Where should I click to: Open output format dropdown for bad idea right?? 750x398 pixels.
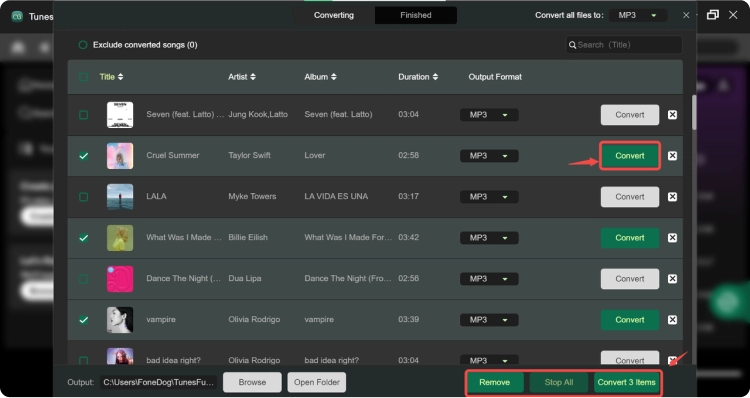(489, 360)
